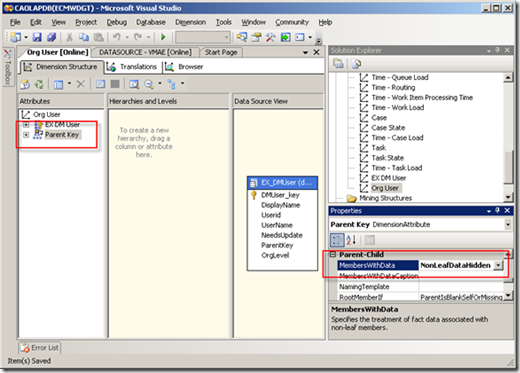
Task: Open the Dimension menu
Action: tap(190, 22)
